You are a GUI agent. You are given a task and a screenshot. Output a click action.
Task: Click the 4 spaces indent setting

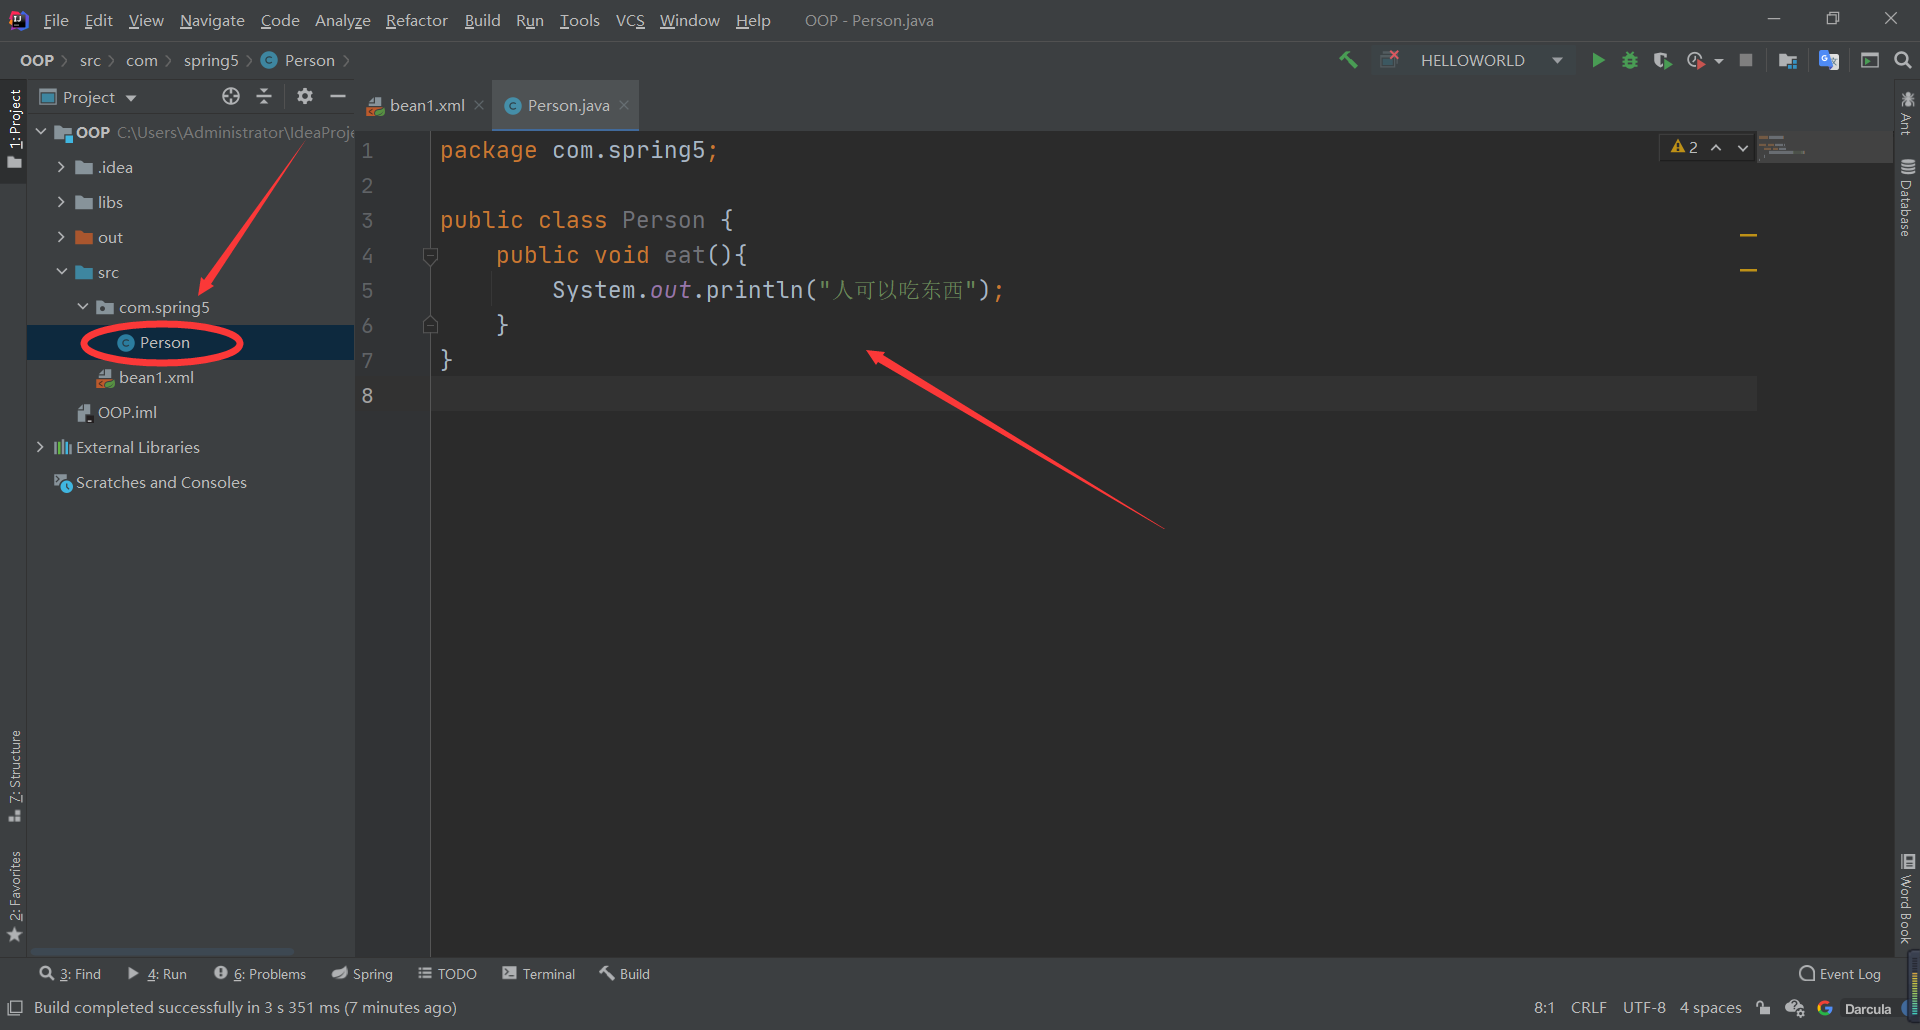click(x=1710, y=1008)
